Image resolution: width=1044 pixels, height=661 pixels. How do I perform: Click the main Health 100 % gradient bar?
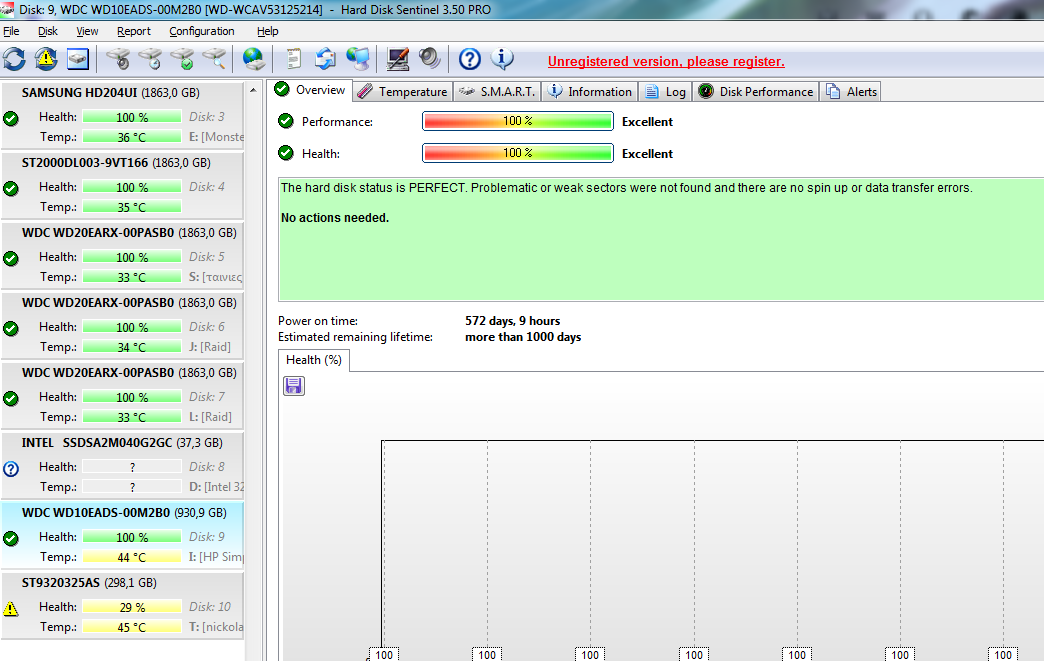517,153
